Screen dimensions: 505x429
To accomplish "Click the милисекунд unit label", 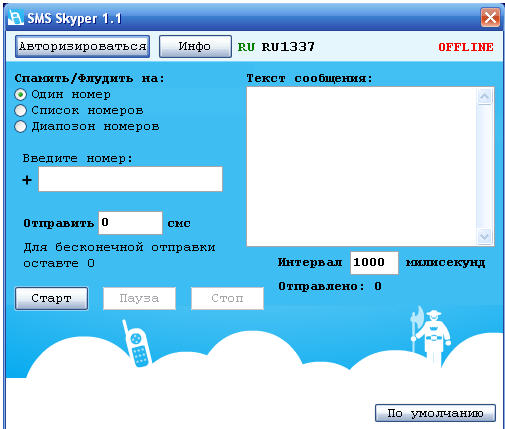I will 445,263.
